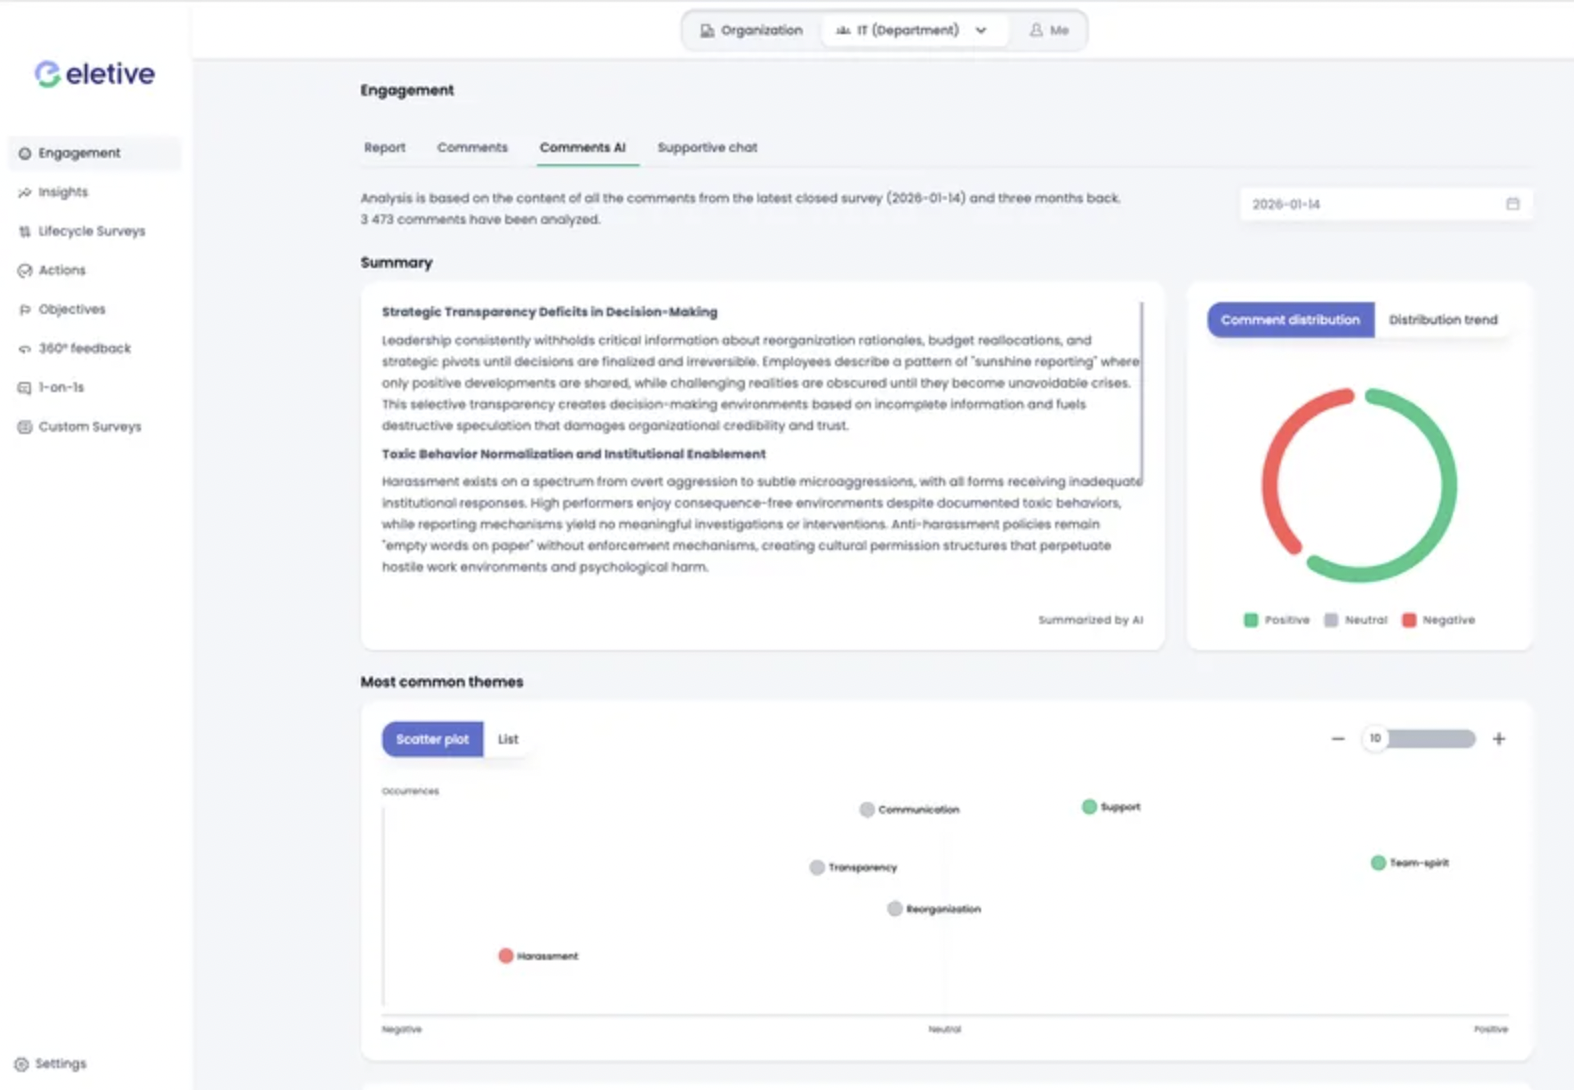Image resolution: width=1574 pixels, height=1090 pixels.
Task: Toggle the Positive legend item
Action: tap(1277, 620)
